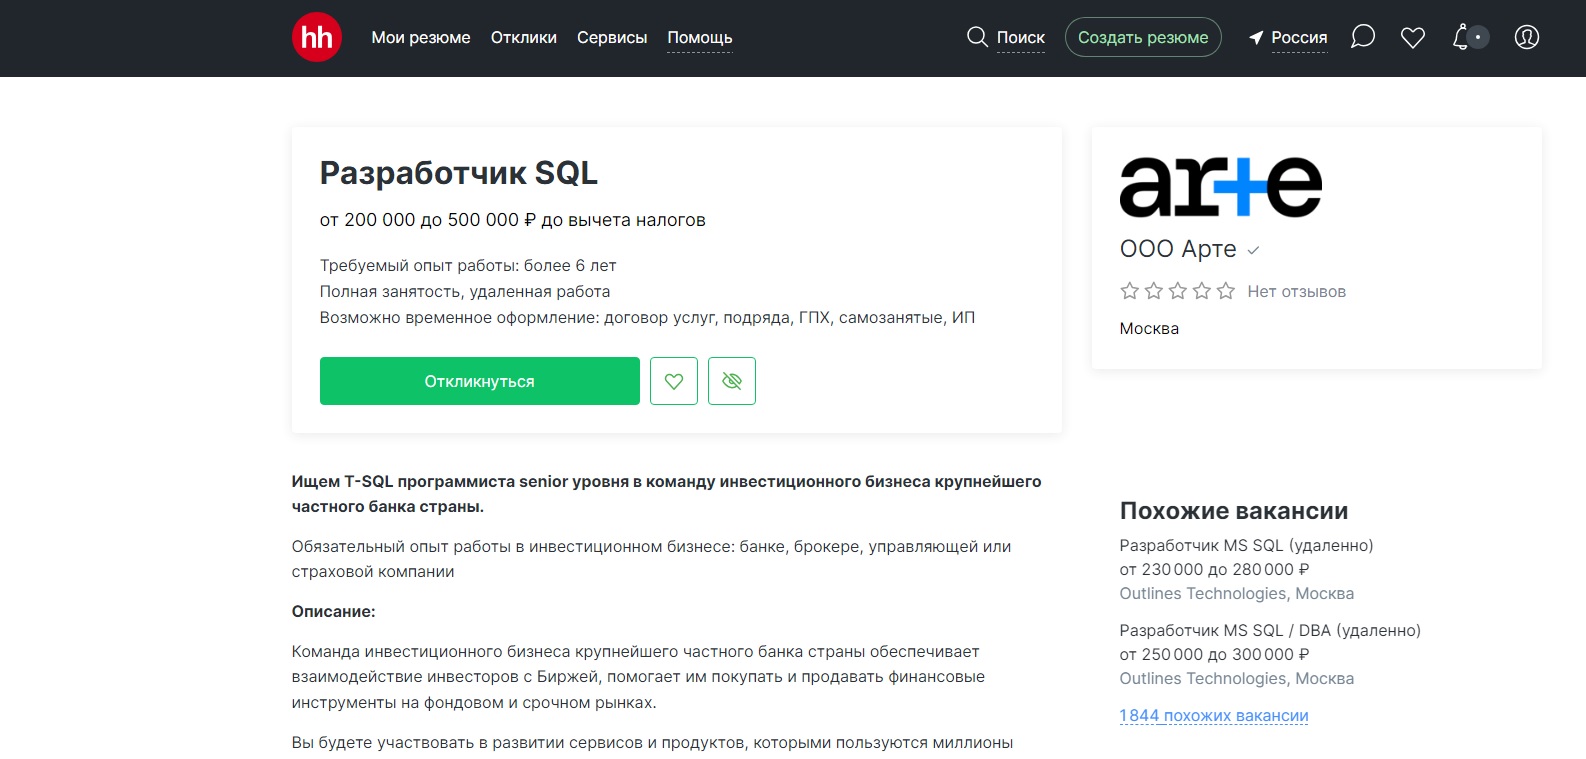The width and height of the screenshot is (1586, 759).
Task: Click the green Откликнуться button
Action: tap(480, 381)
